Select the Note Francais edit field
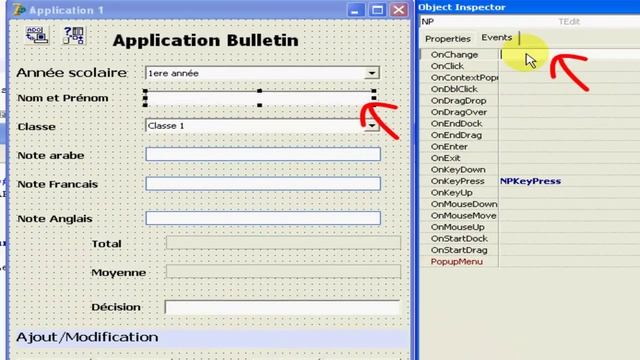 [x=263, y=184]
